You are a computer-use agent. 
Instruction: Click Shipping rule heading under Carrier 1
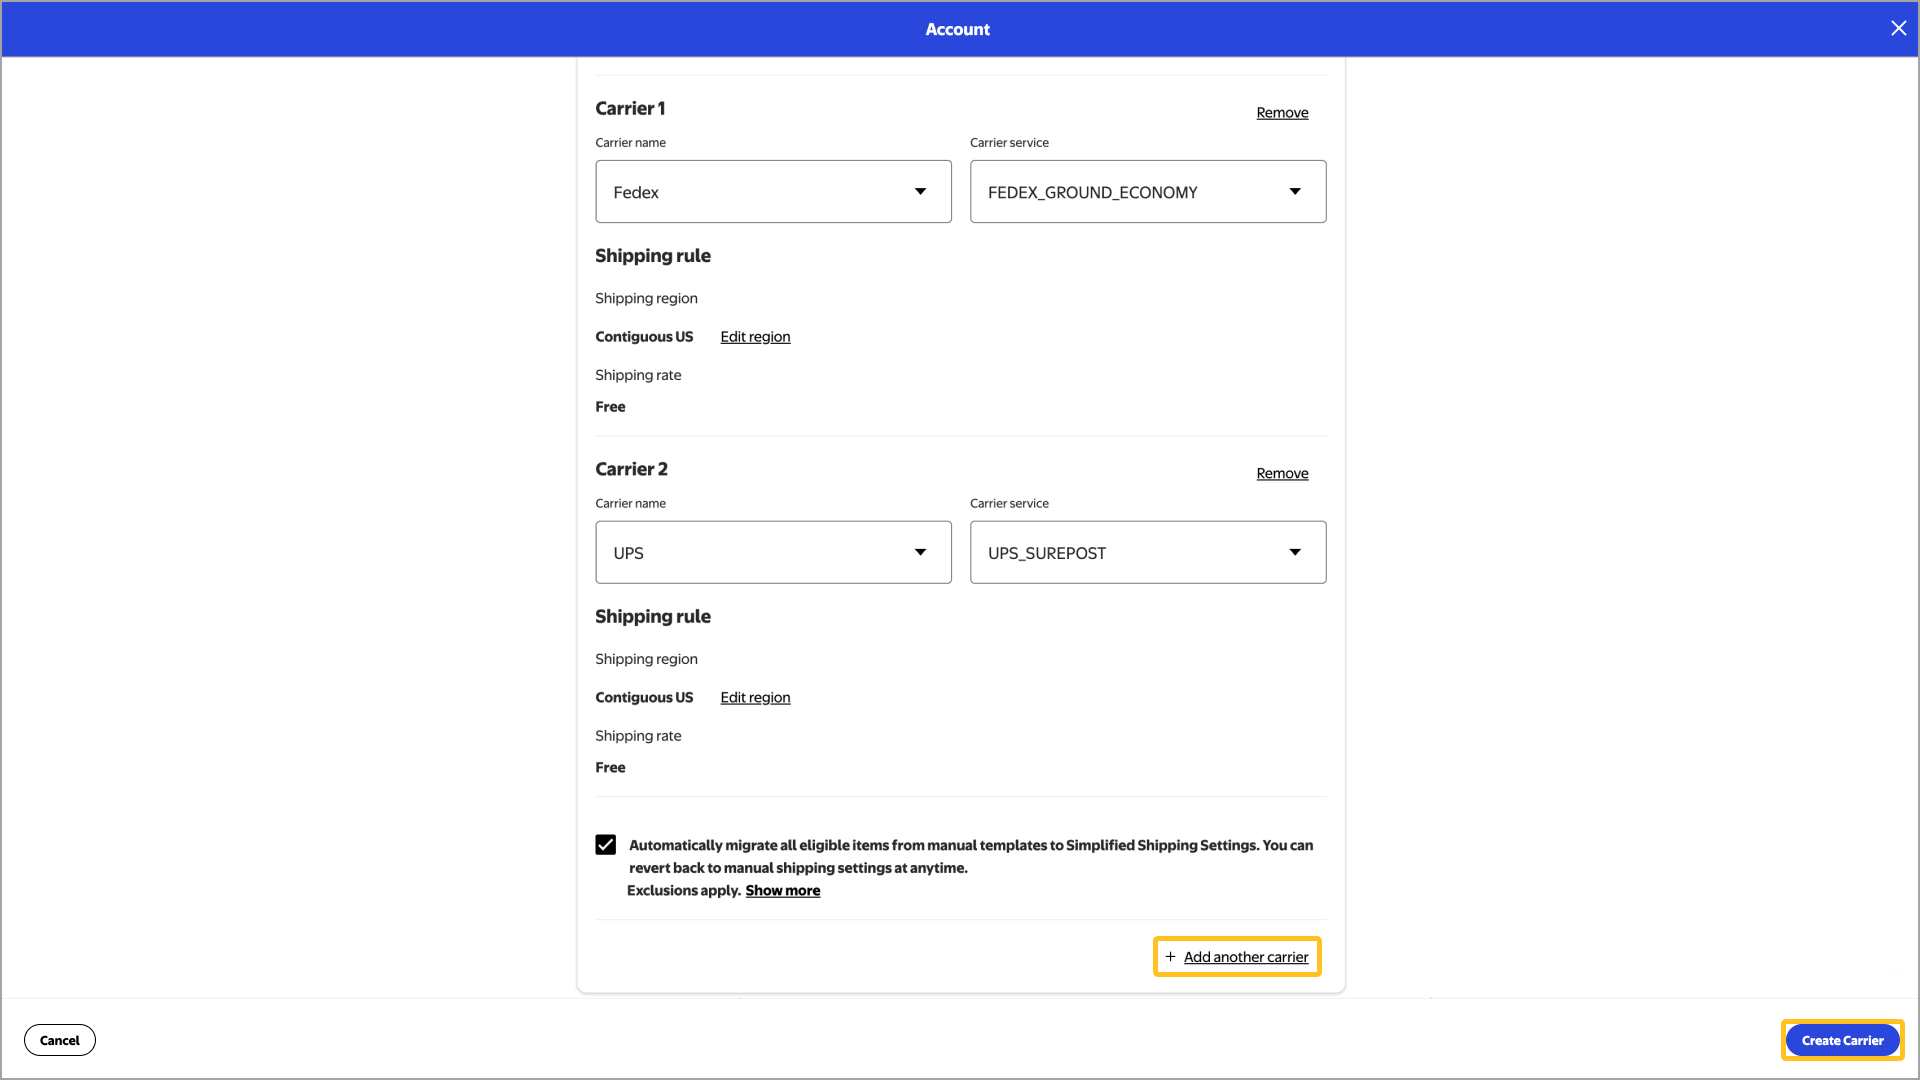click(x=653, y=256)
